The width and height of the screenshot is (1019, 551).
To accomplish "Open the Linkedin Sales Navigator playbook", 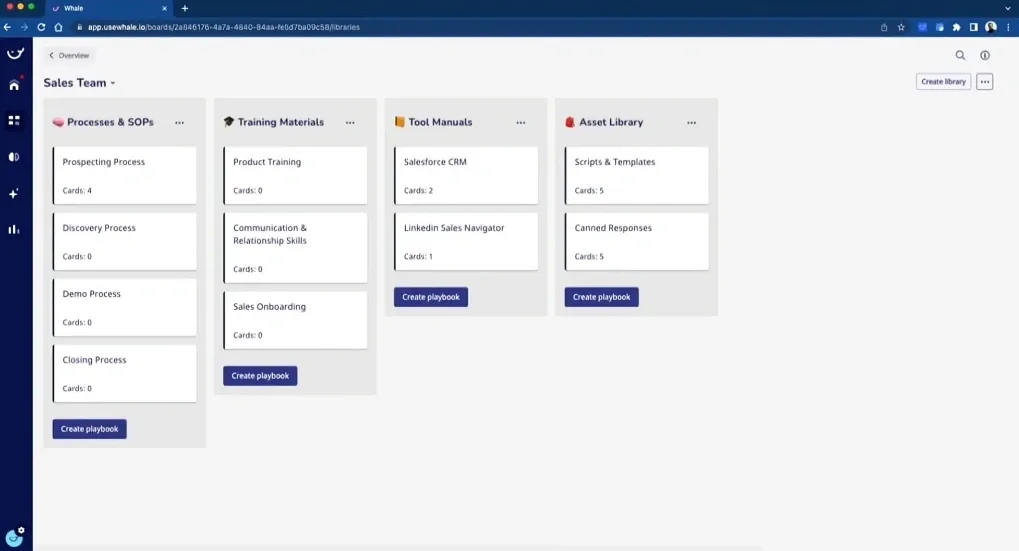I will pos(466,241).
